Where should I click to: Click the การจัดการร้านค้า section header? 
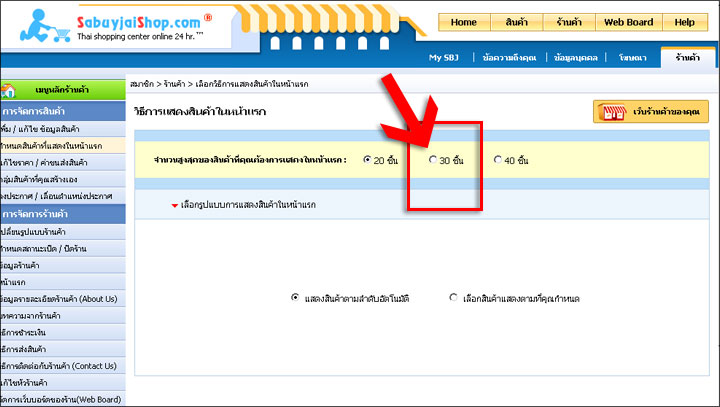[x=62, y=214]
